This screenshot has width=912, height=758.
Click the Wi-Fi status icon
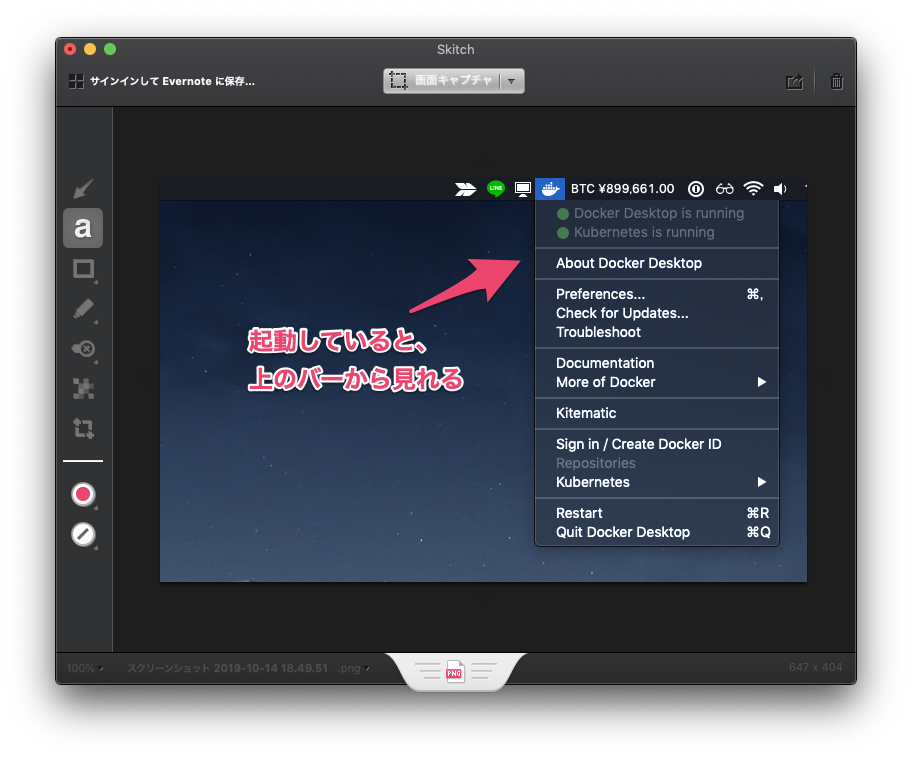pyautogui.click(x=754, y=188)
